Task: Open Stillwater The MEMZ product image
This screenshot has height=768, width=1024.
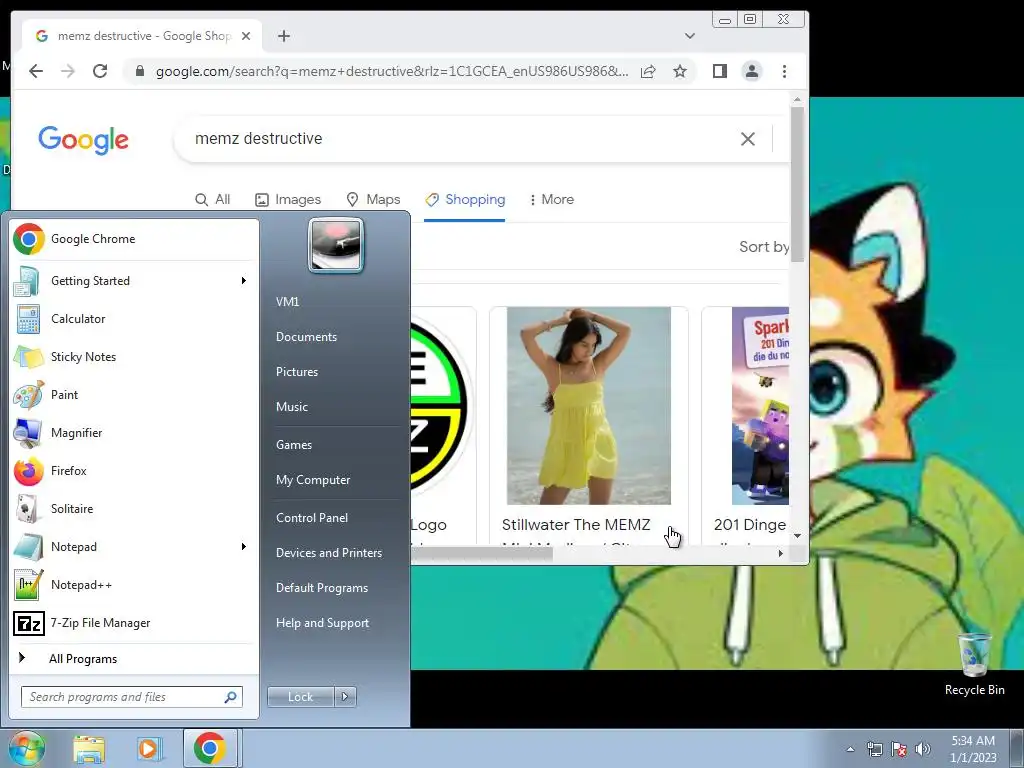Action: point(588,406)
